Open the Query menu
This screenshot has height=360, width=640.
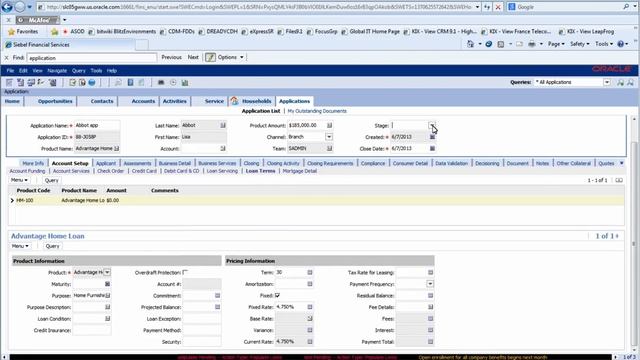pos(79,71)
